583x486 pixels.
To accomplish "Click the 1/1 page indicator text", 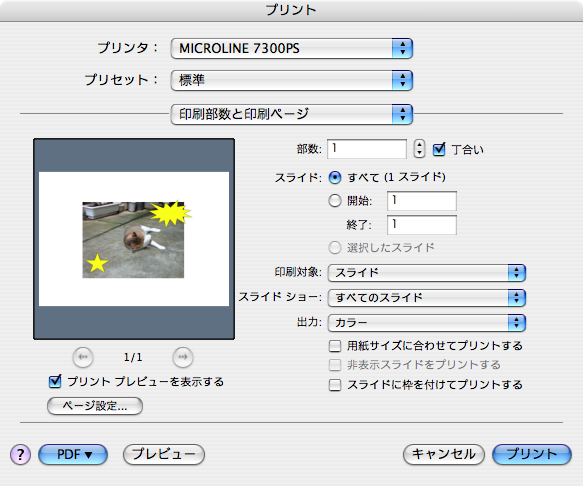I will (x=133, y=357).
